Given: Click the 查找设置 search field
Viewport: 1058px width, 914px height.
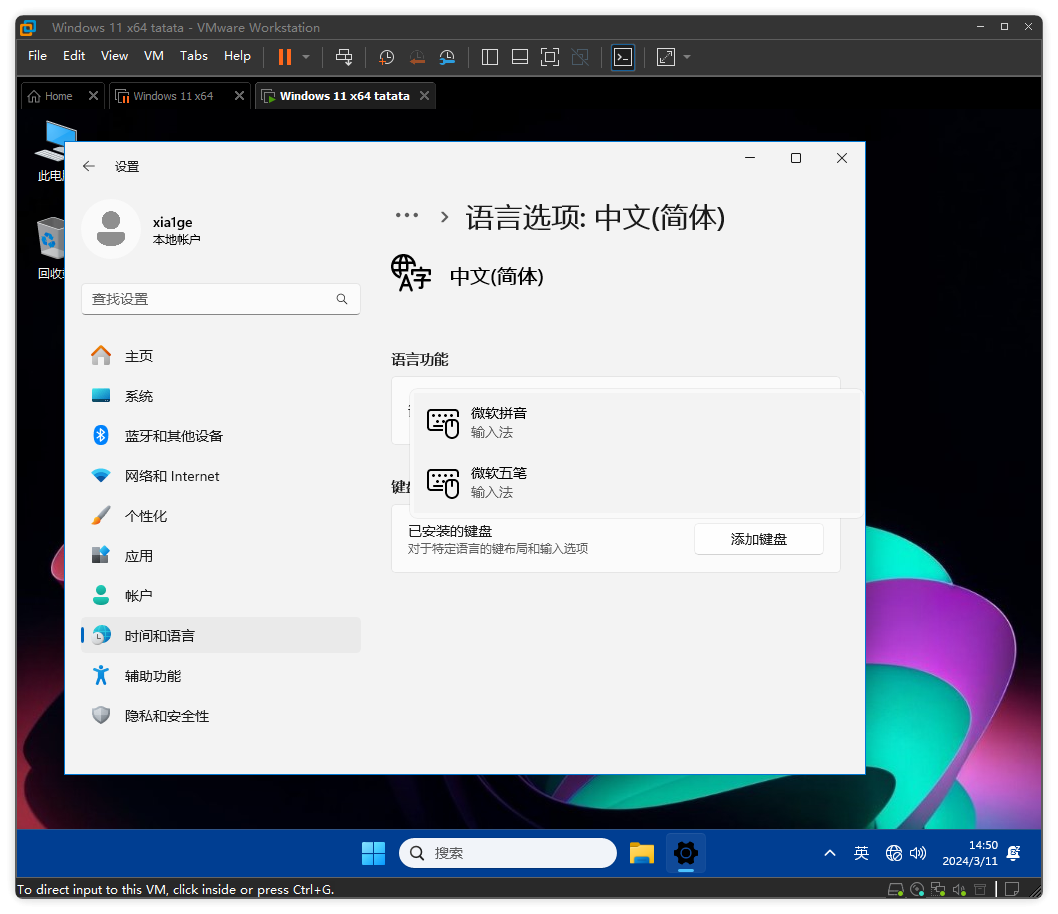Looking at the screenshot, I should click(210, 299).
